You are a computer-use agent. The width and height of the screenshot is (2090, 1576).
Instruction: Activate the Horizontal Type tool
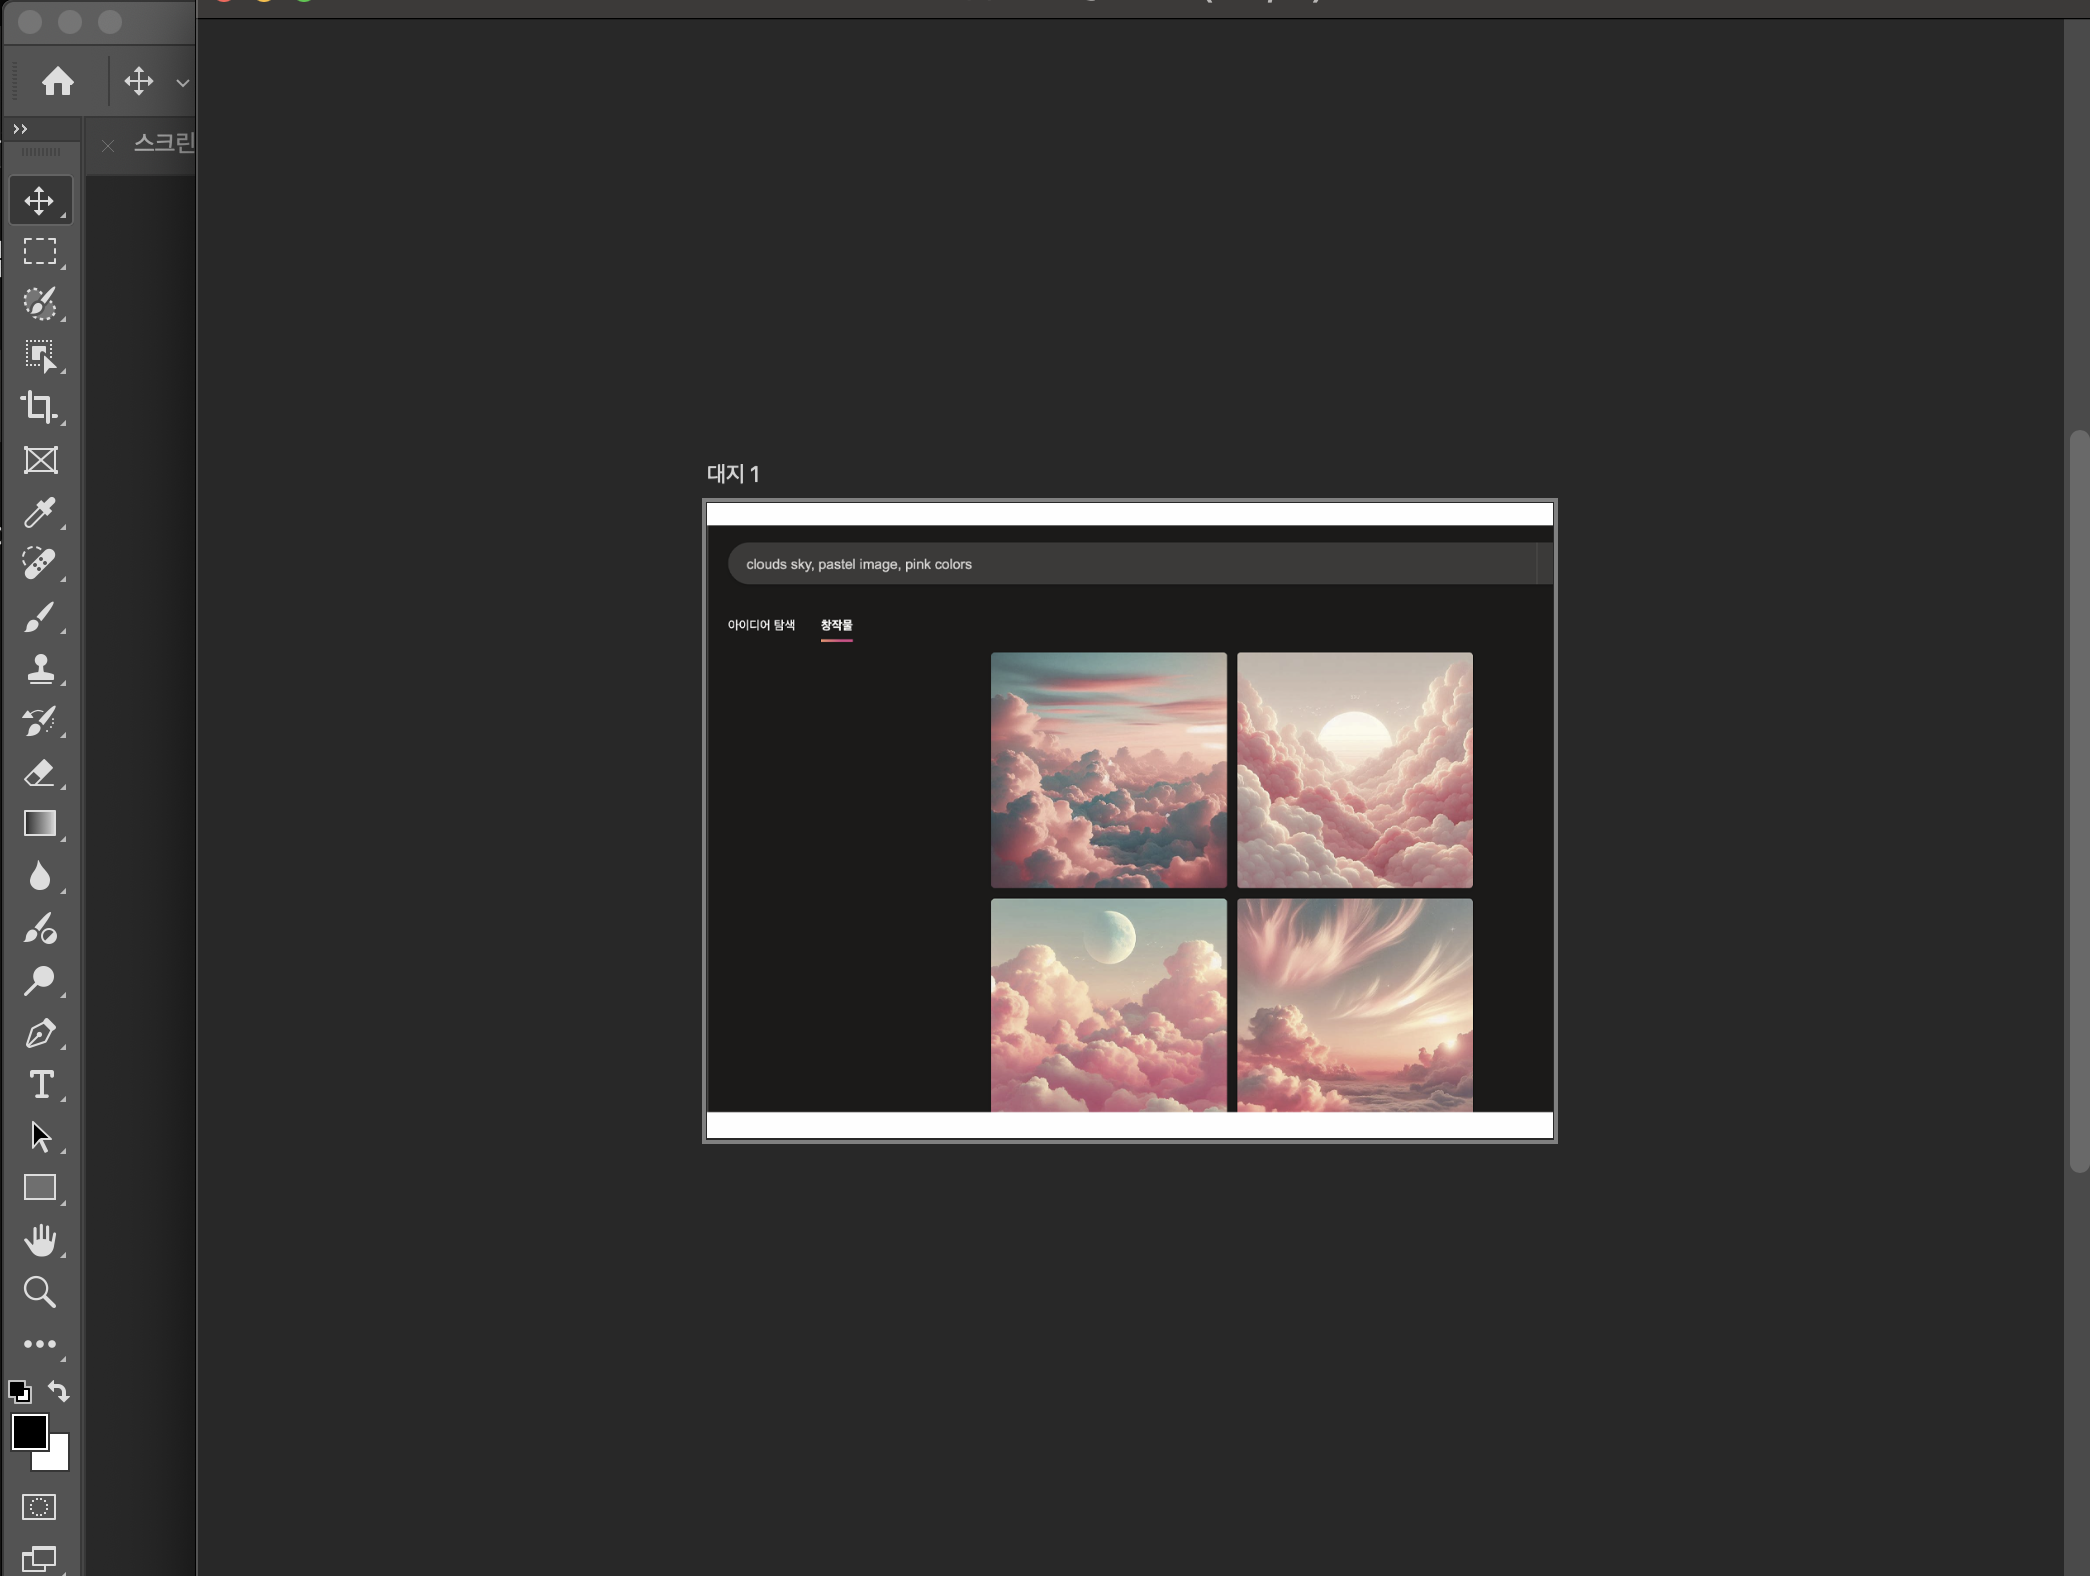(40, 1085)
